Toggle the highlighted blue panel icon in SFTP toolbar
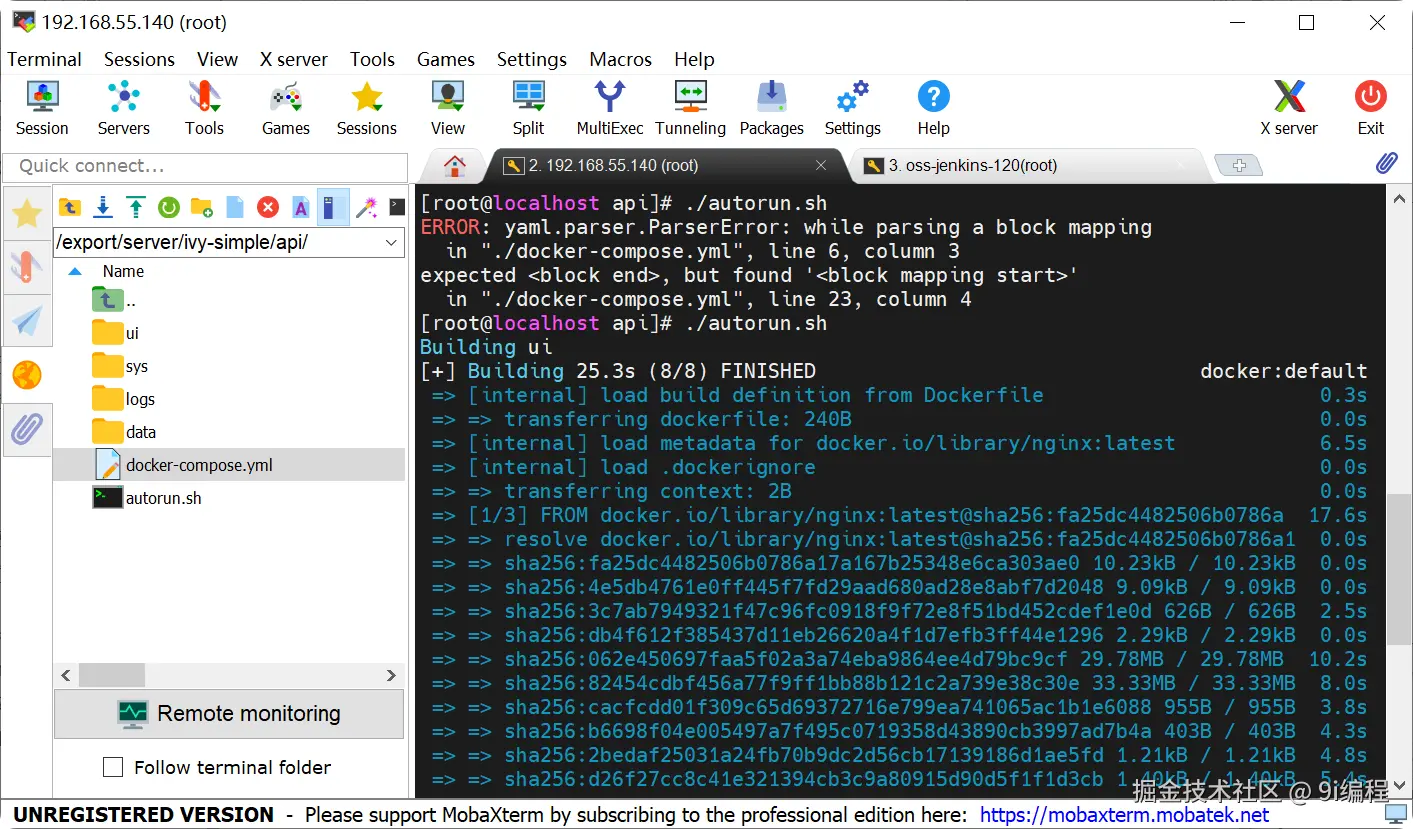 [x=333, y=207]
